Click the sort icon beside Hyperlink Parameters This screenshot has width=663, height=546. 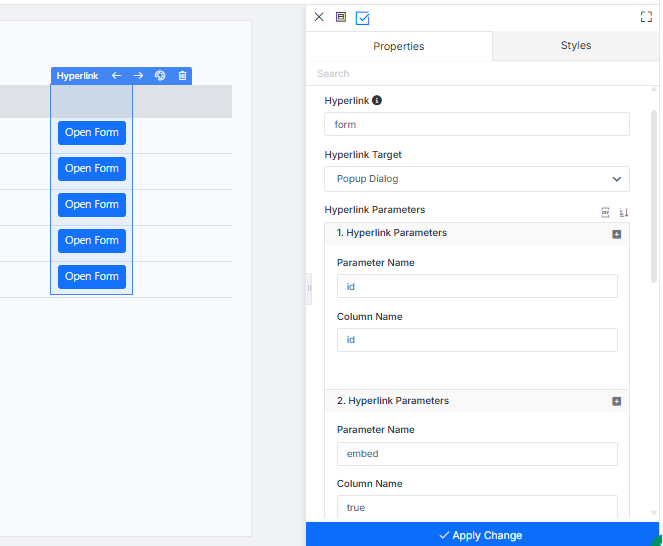click(624, 212)
